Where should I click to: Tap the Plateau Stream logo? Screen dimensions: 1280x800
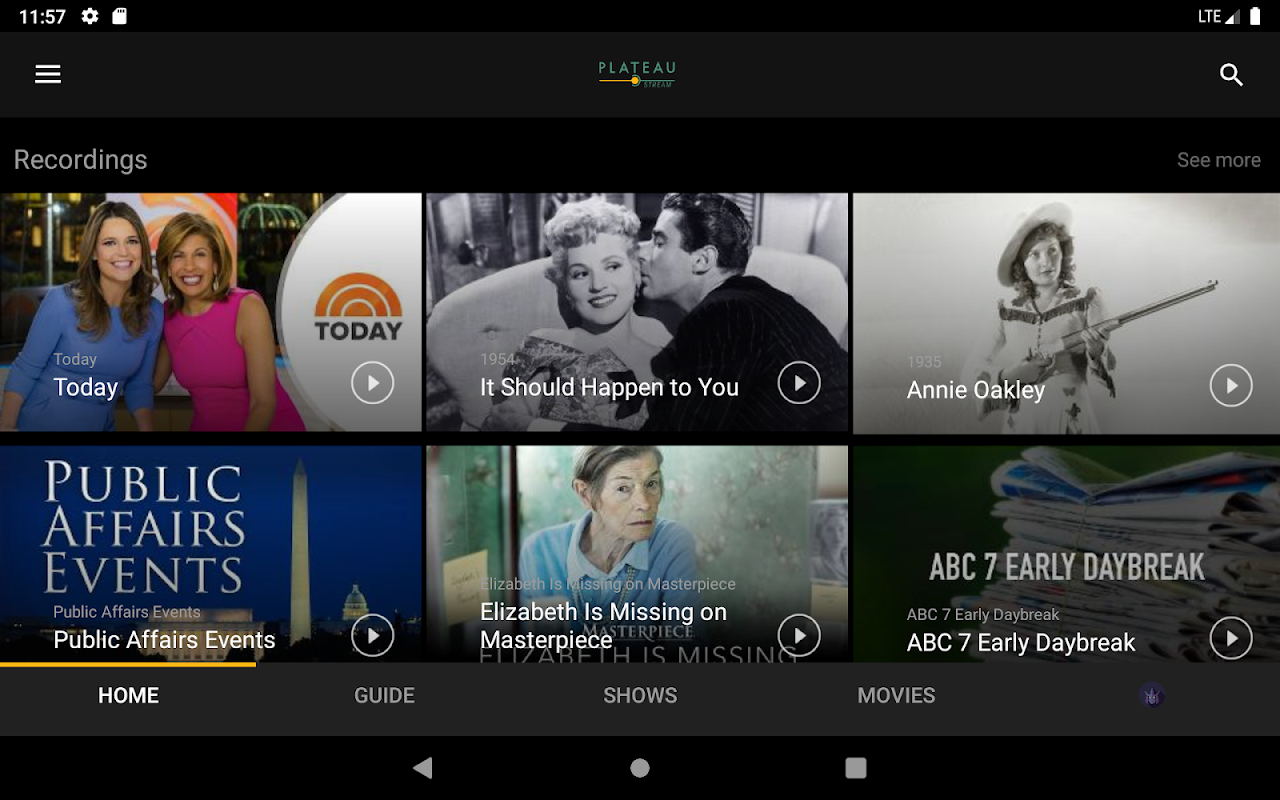(x=637, y=74)
